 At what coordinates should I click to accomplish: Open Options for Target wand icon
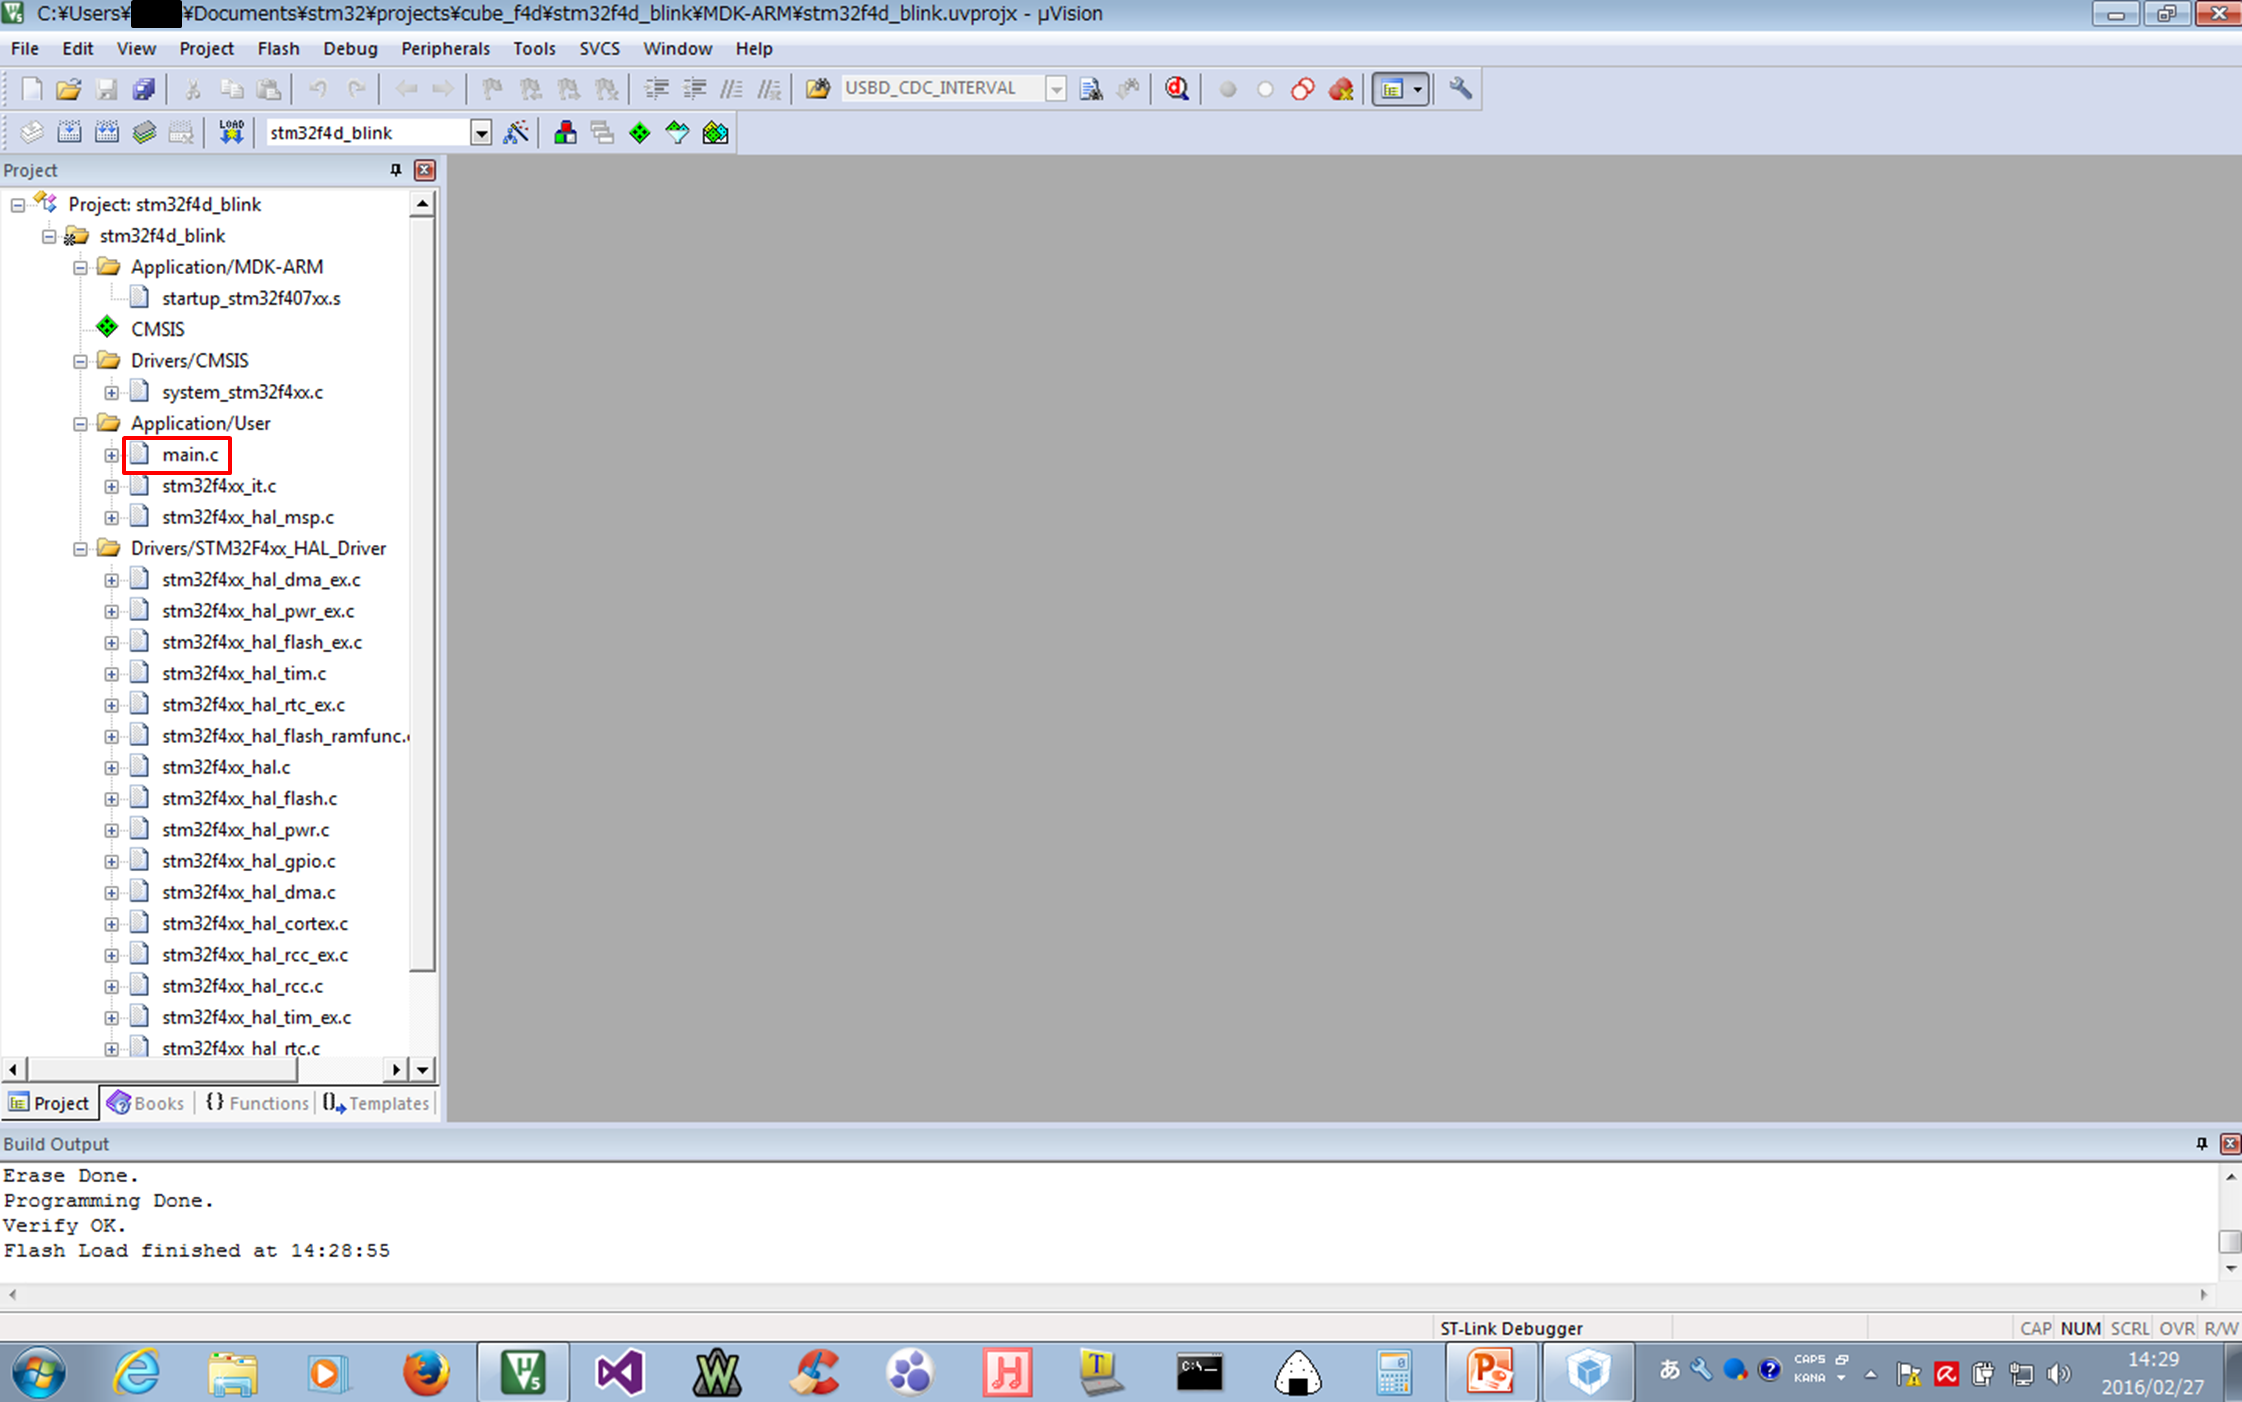coord(516,132)
